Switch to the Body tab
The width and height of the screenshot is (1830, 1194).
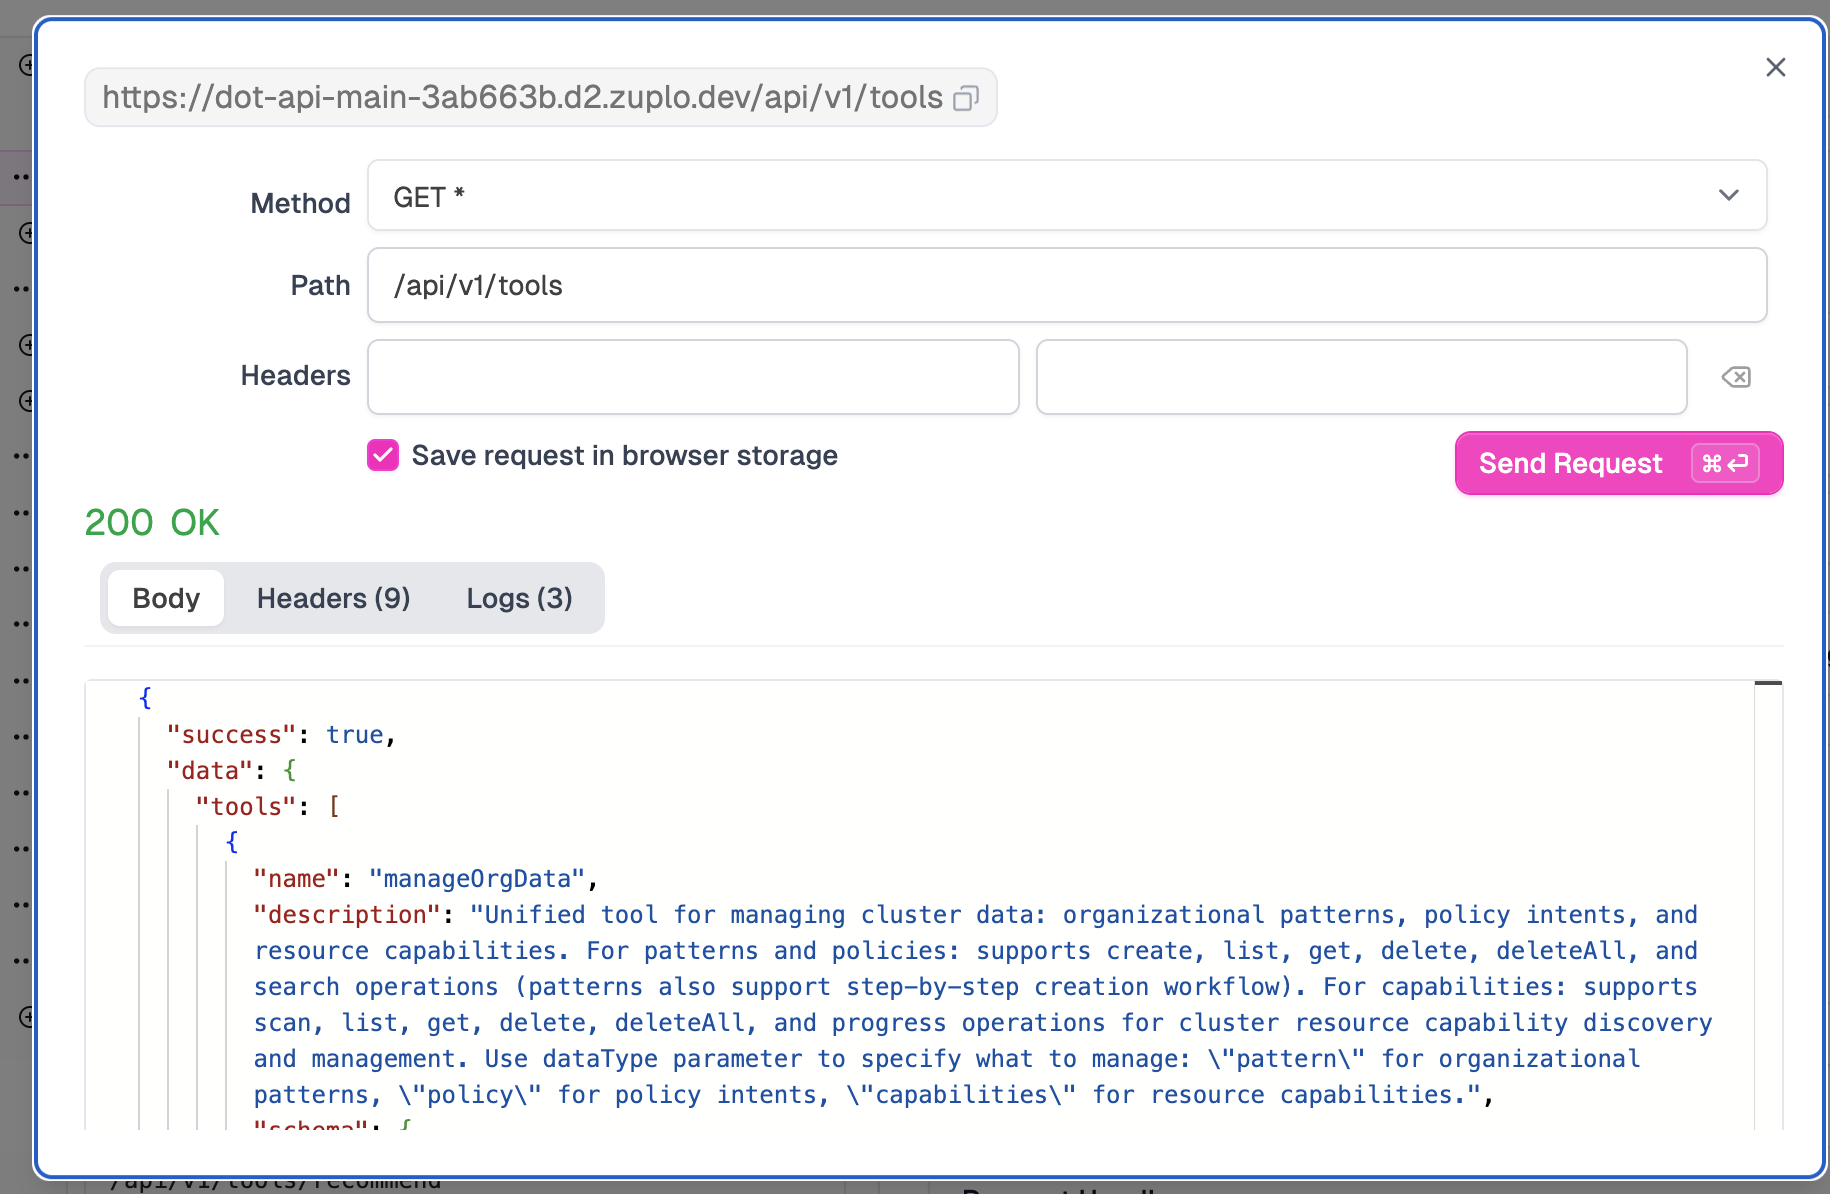click(x=166, y=598)
